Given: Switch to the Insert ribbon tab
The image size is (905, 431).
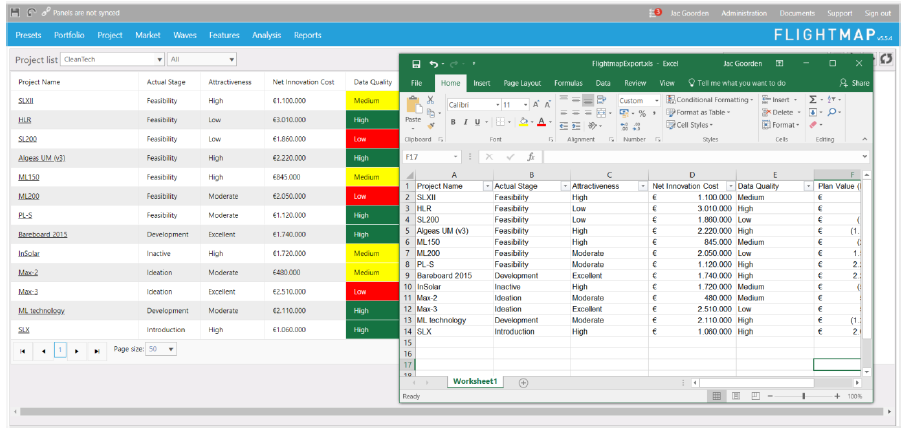Looking at the screenshot, I should 482,83.
